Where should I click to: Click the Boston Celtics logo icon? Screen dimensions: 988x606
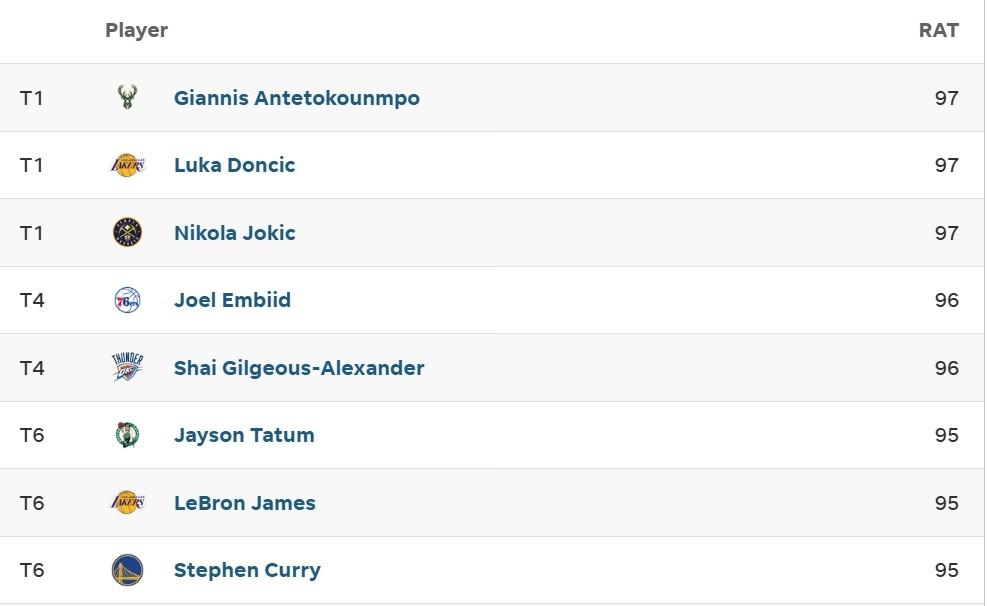[x=127, y=435]
